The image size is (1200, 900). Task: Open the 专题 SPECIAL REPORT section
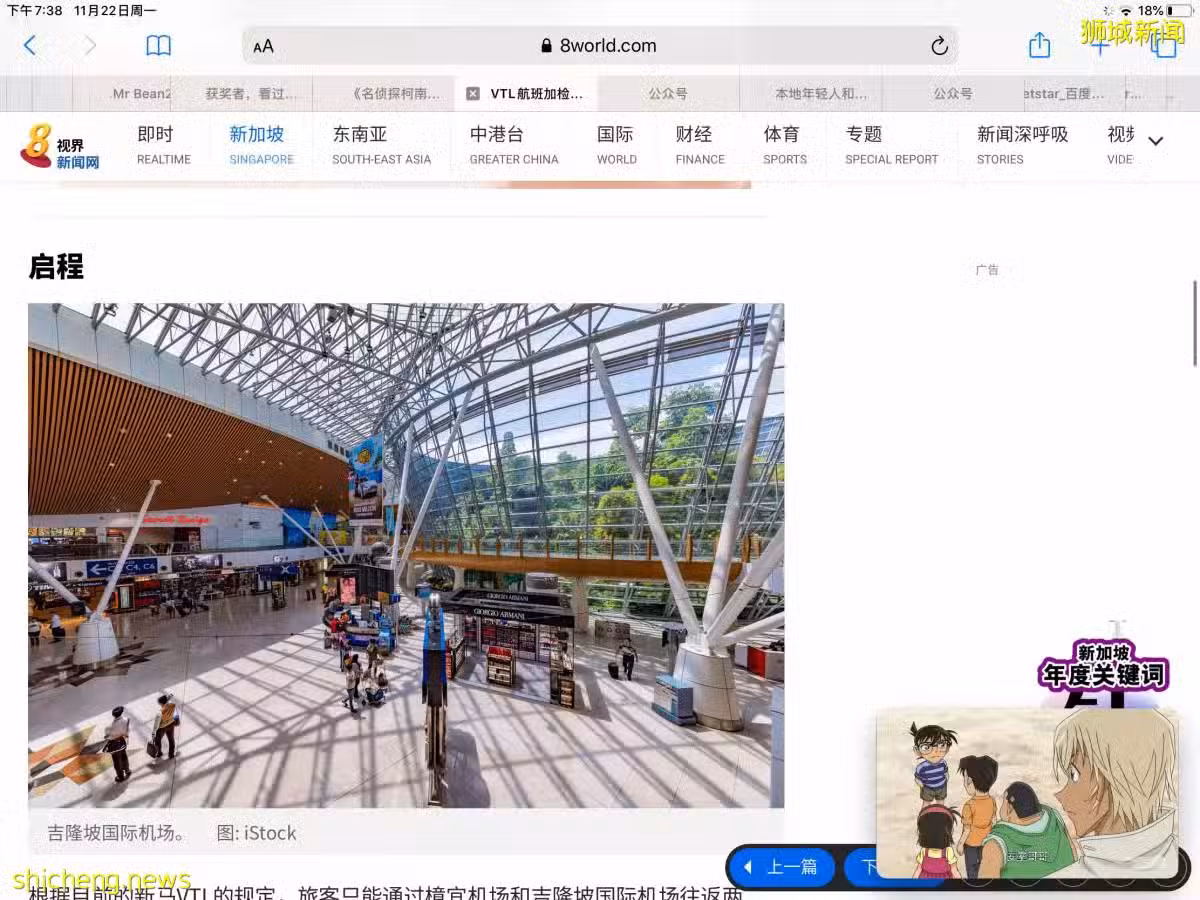(891, 145)
